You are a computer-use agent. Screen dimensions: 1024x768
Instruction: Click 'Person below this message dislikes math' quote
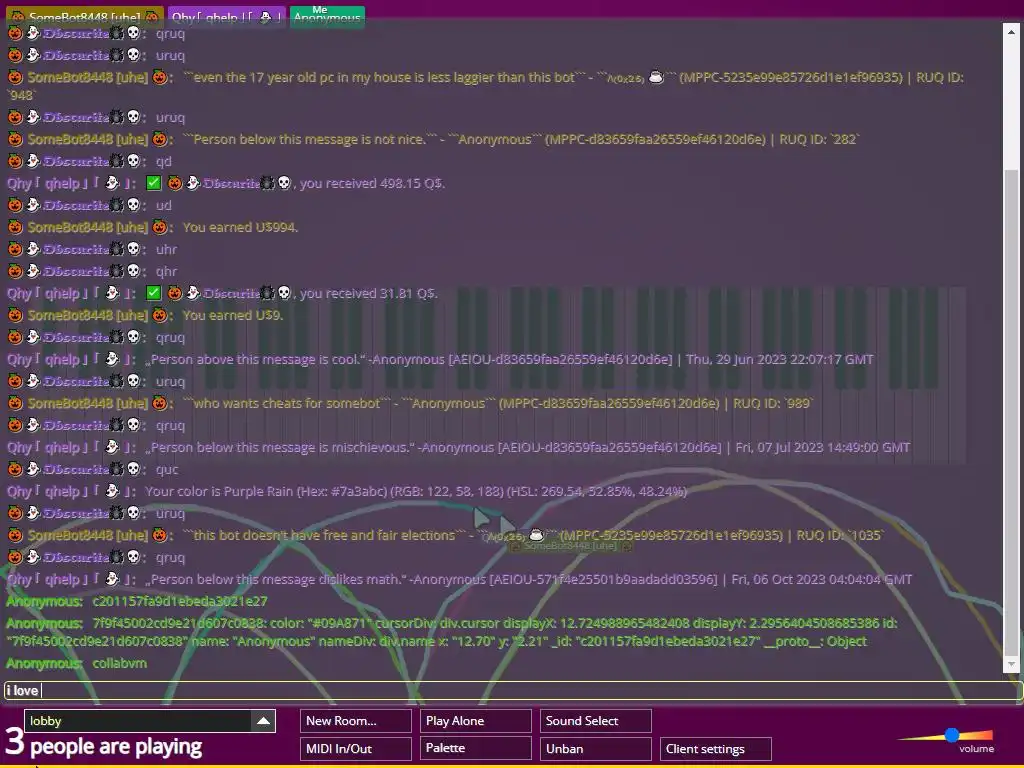(x=276, y=579)
